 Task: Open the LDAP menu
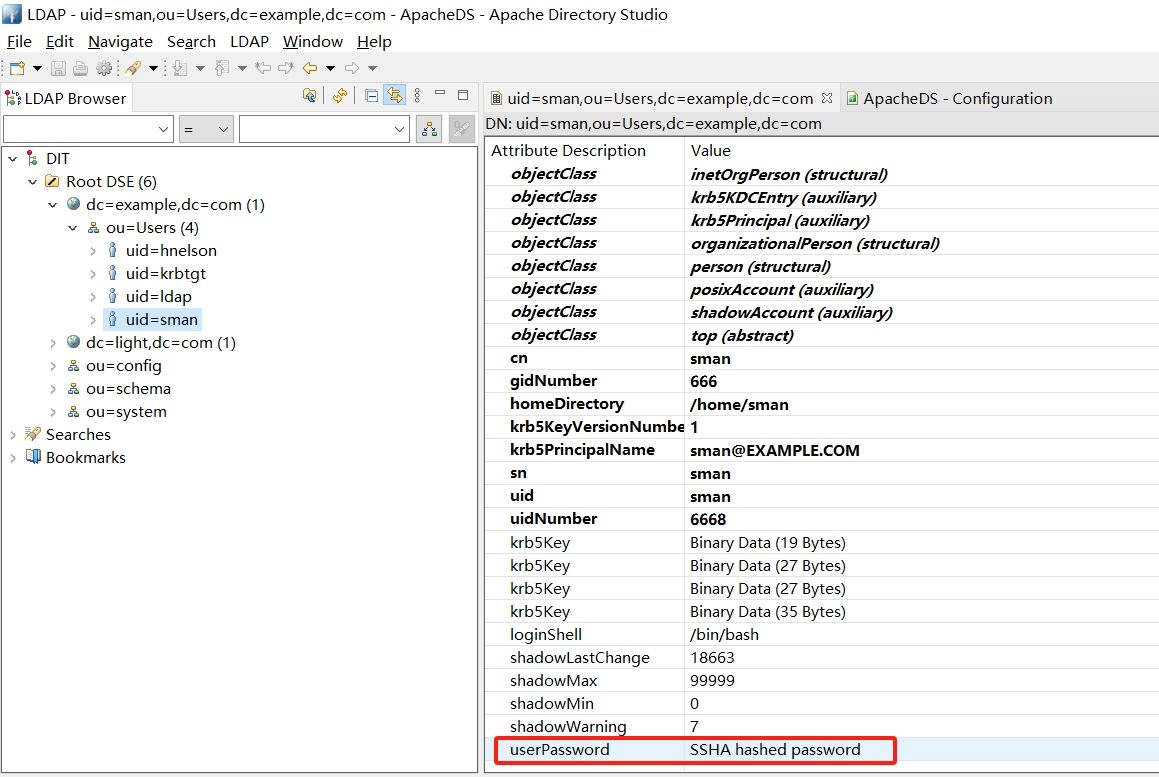coord(249,42)
